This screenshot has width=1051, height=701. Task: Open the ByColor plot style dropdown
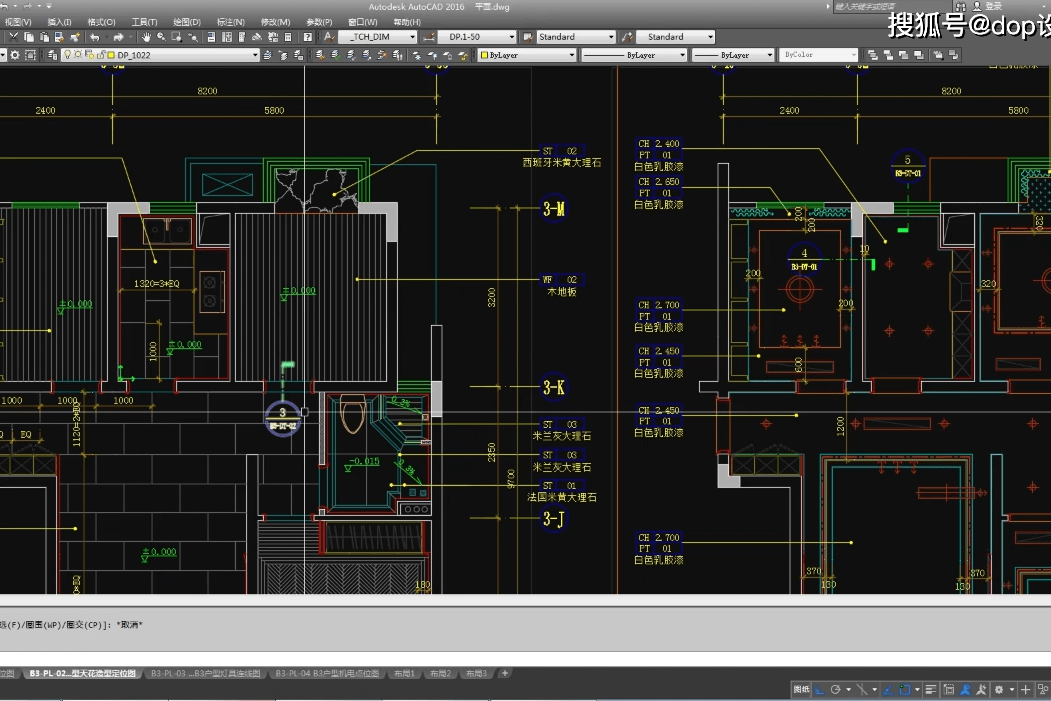click(819, 55)
